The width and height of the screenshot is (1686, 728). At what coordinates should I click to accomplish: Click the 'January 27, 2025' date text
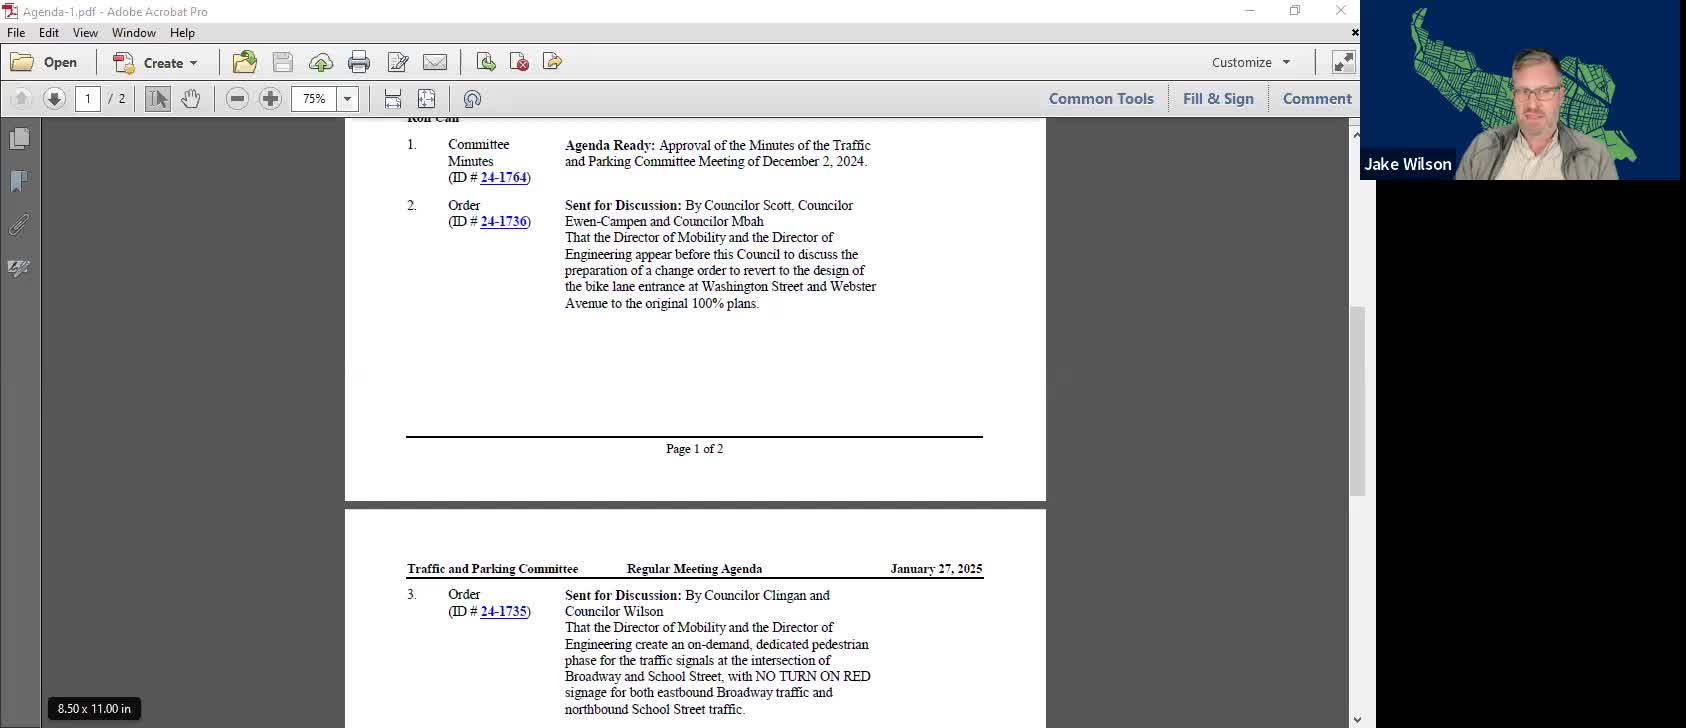[936, 569]
